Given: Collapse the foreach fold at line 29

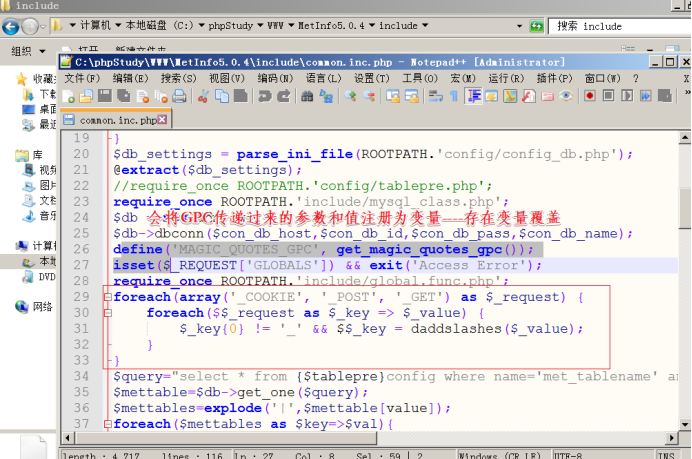Looking at the screenshot, I should coord(108,297).
